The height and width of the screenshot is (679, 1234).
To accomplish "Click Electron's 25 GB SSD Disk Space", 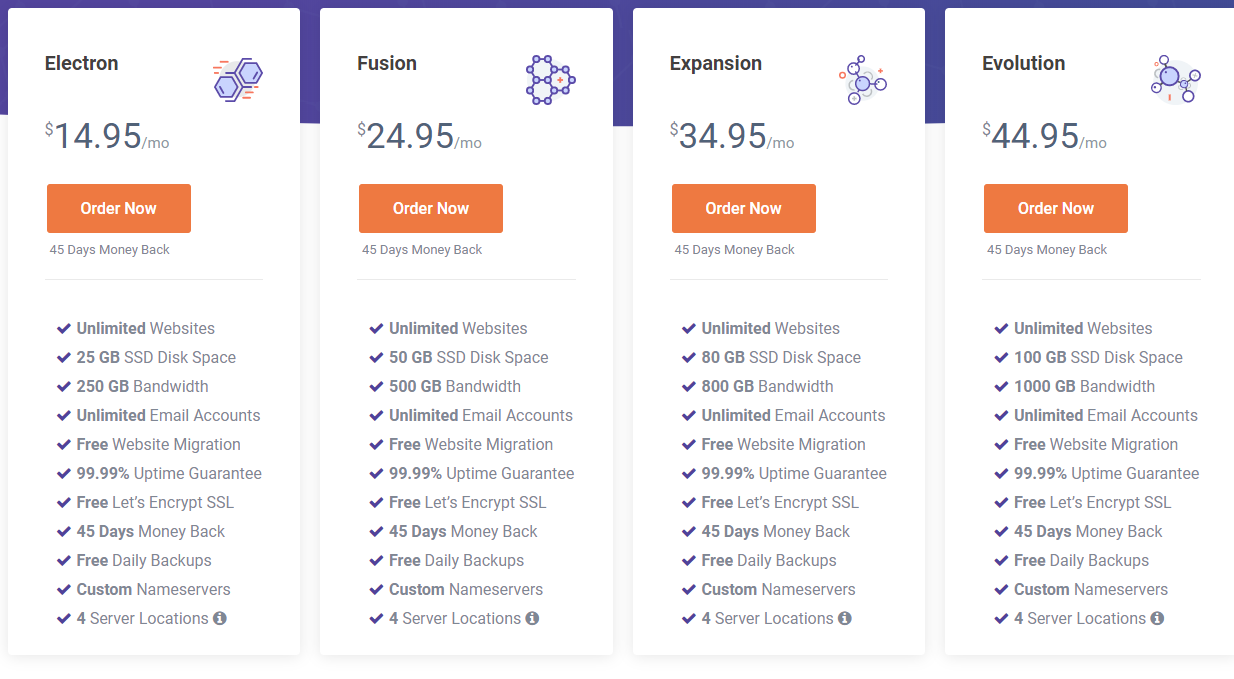I will (x=156, y=357).
